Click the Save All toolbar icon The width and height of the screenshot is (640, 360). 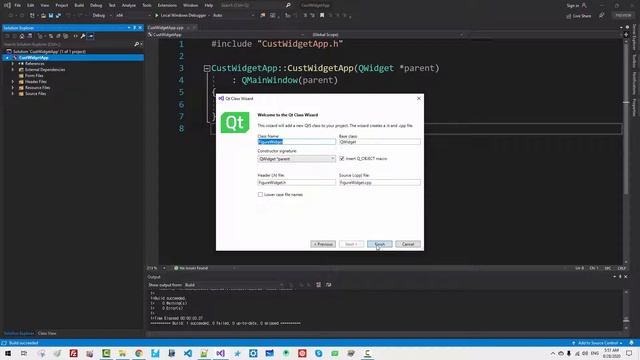(58, 16)
